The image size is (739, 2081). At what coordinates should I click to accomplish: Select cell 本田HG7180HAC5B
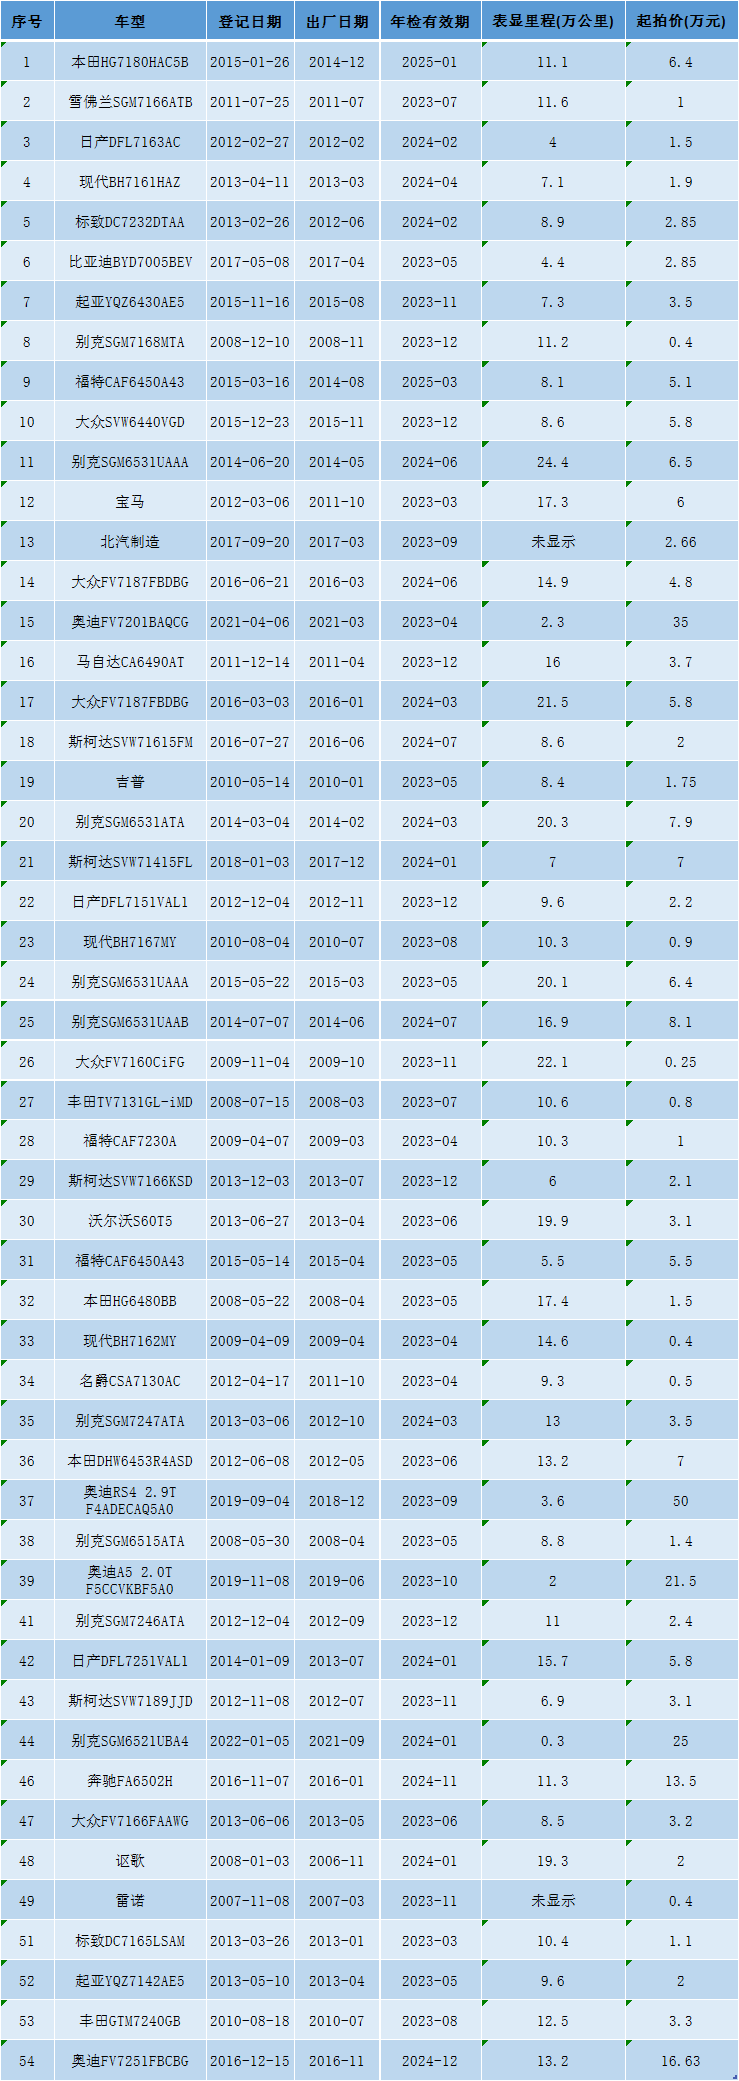[x=130, y=62]
